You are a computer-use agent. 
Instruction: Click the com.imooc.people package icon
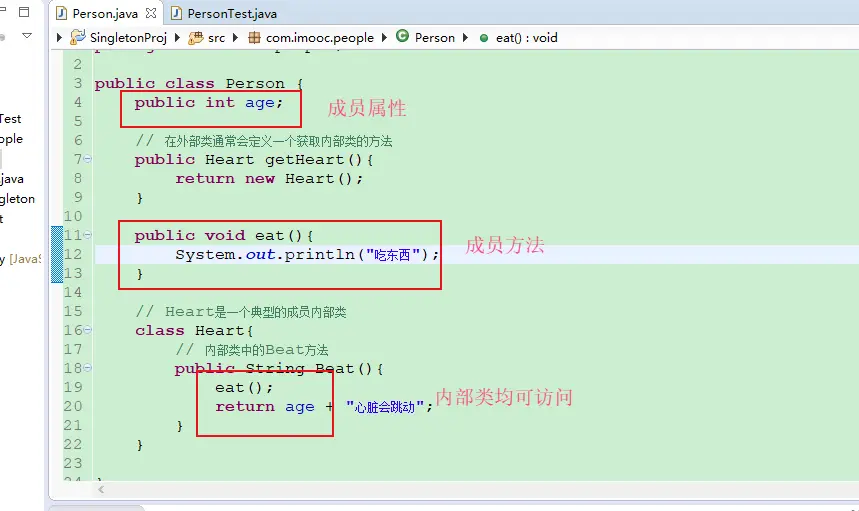click(x=254, y=38)
